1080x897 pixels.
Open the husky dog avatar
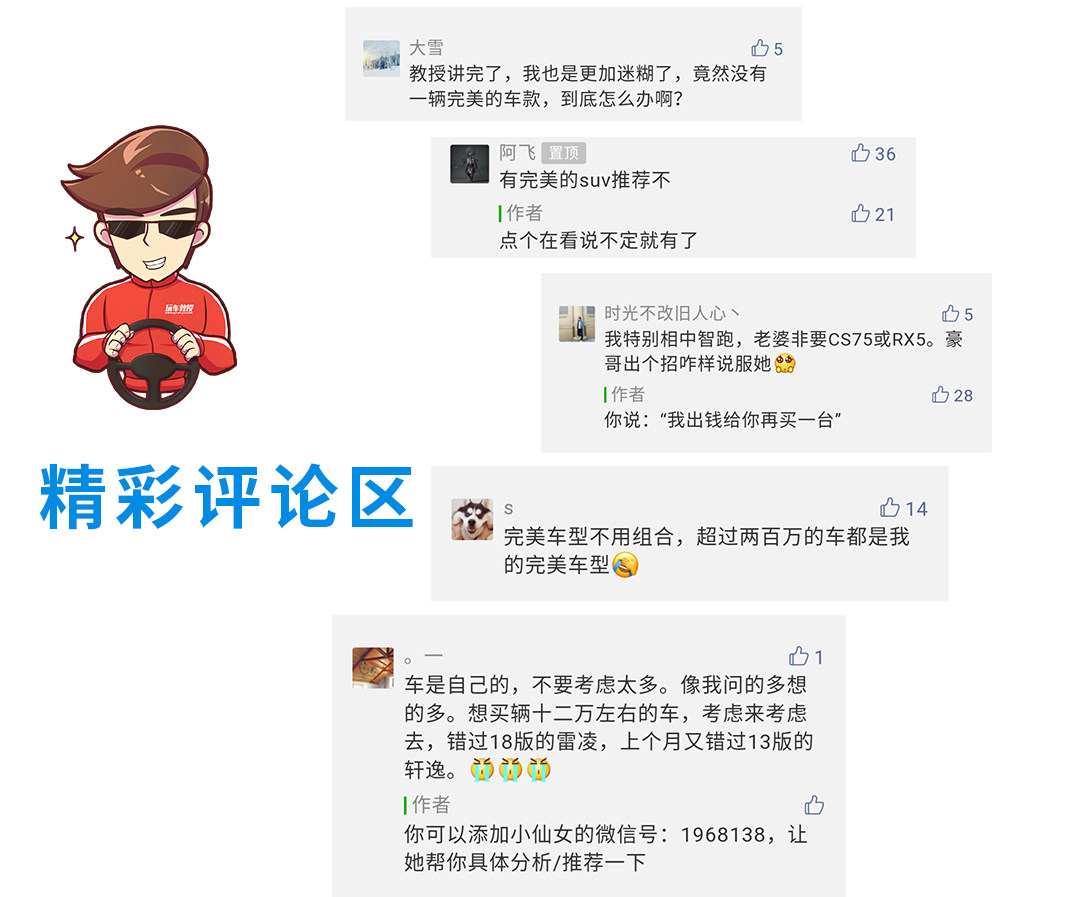472,519
